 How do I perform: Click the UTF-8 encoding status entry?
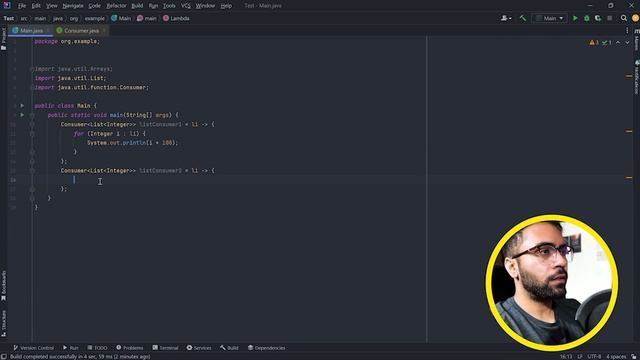click(594, 357)
